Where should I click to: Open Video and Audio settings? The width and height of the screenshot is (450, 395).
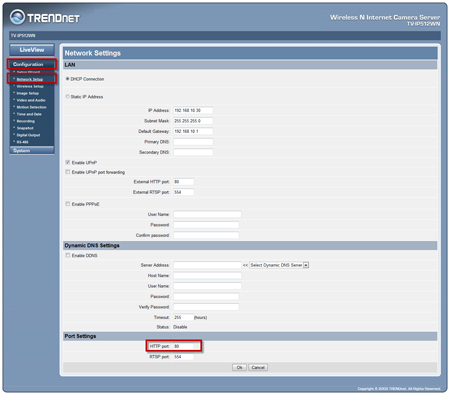(31, 100)
